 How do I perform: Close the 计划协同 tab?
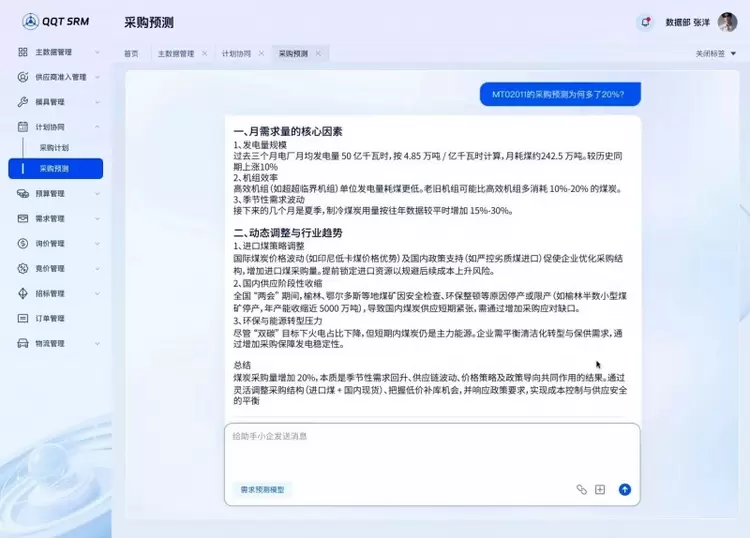(x=262, y=53)
